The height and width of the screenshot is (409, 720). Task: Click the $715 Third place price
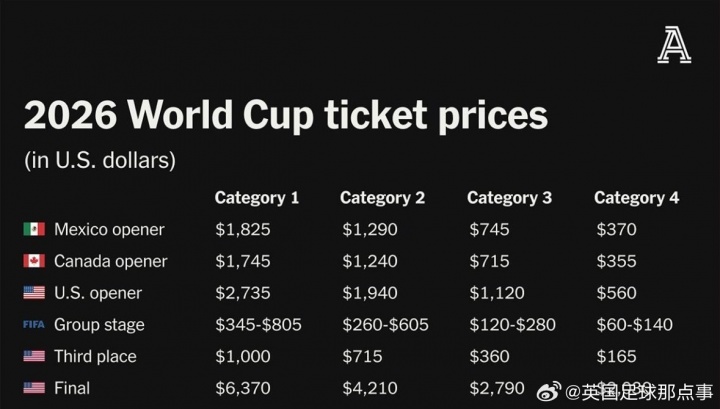[362, 356]
